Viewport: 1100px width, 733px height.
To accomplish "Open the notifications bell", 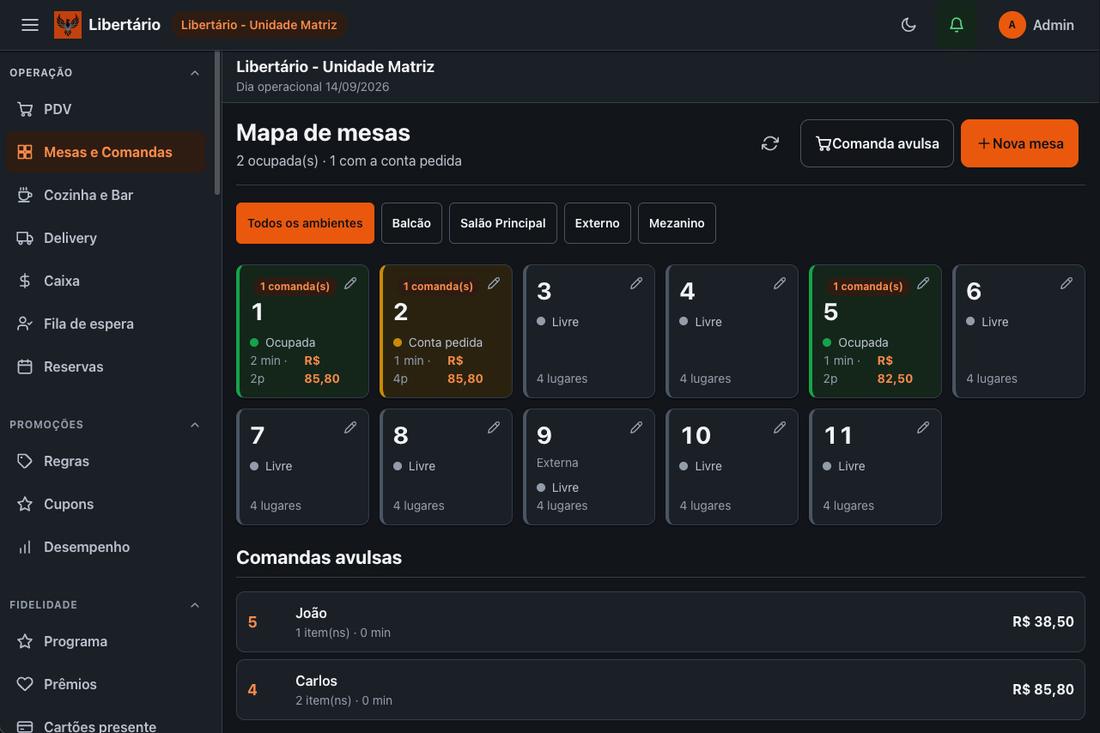I will (956, 25).
